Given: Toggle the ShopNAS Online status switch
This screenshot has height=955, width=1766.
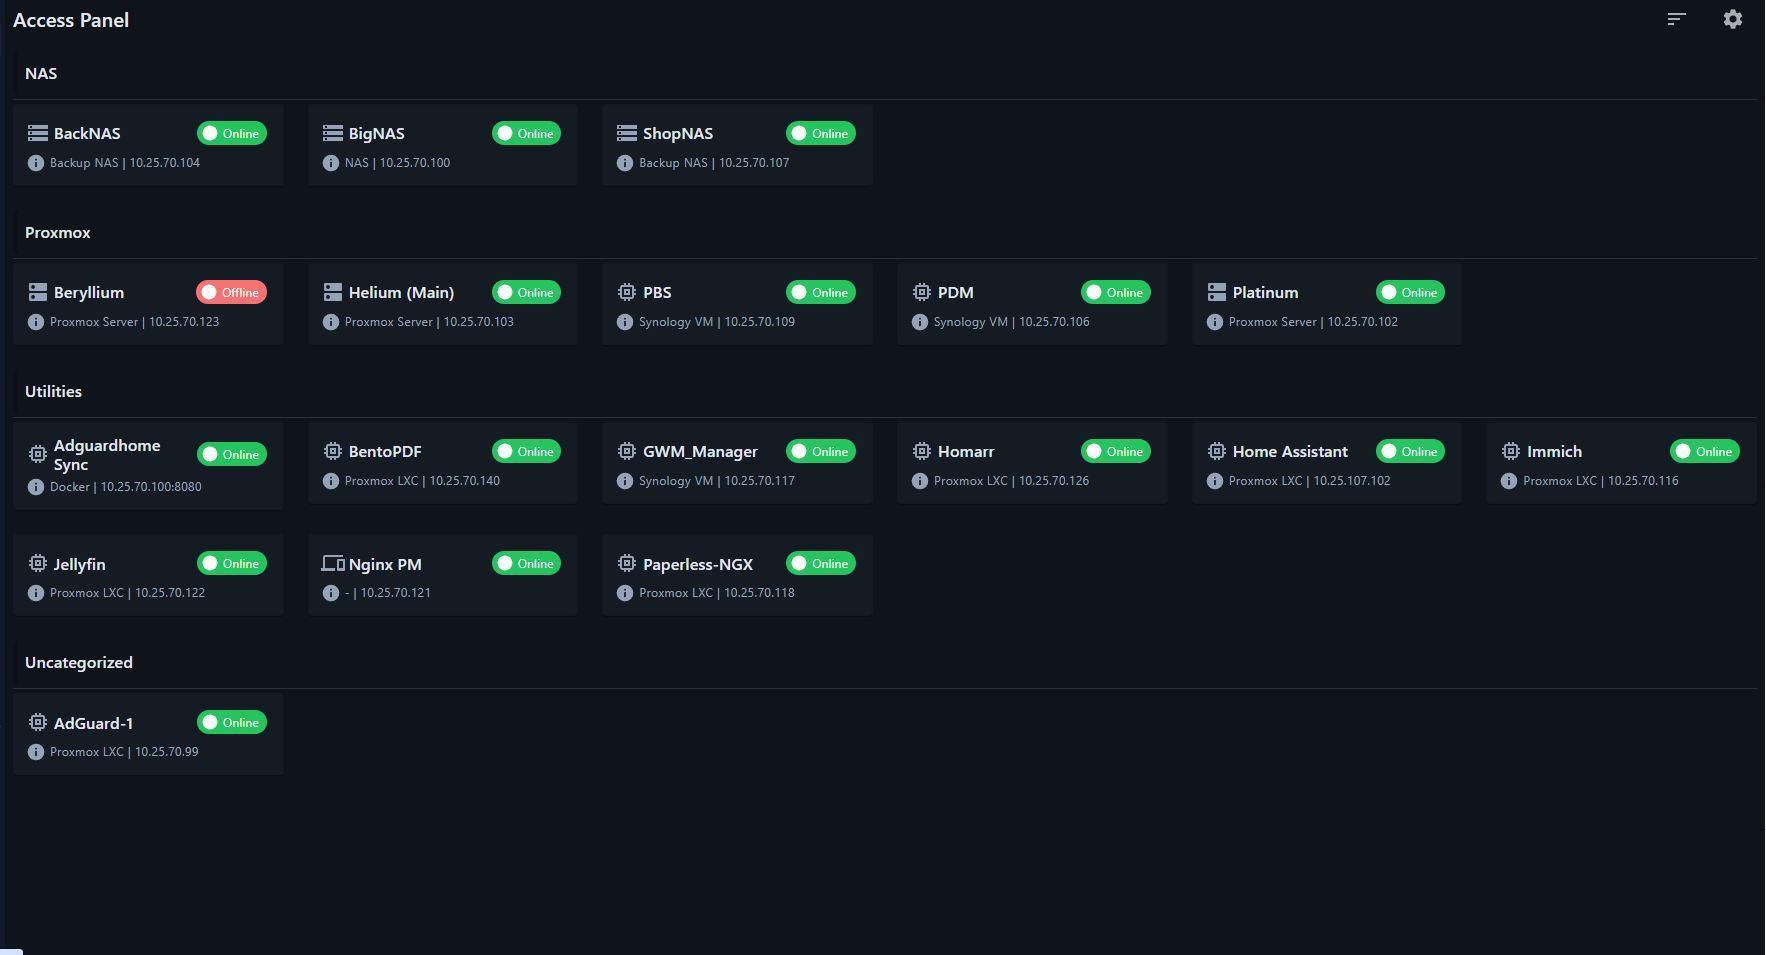Looking at the screenshot, I should [x=820, y=133].
